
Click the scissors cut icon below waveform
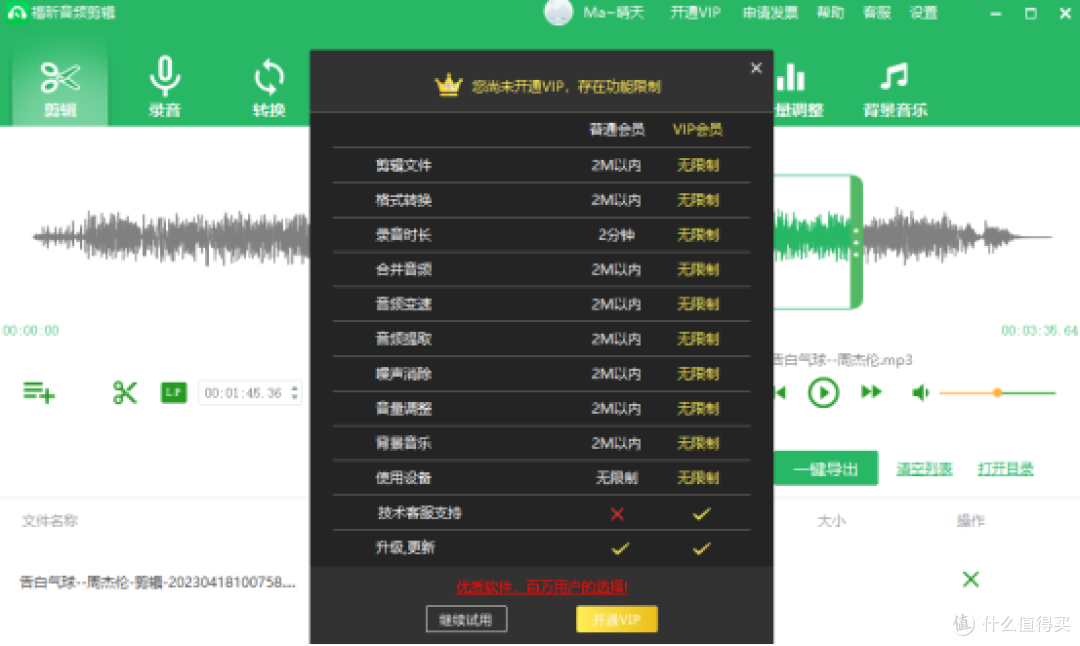coord(125,393)
